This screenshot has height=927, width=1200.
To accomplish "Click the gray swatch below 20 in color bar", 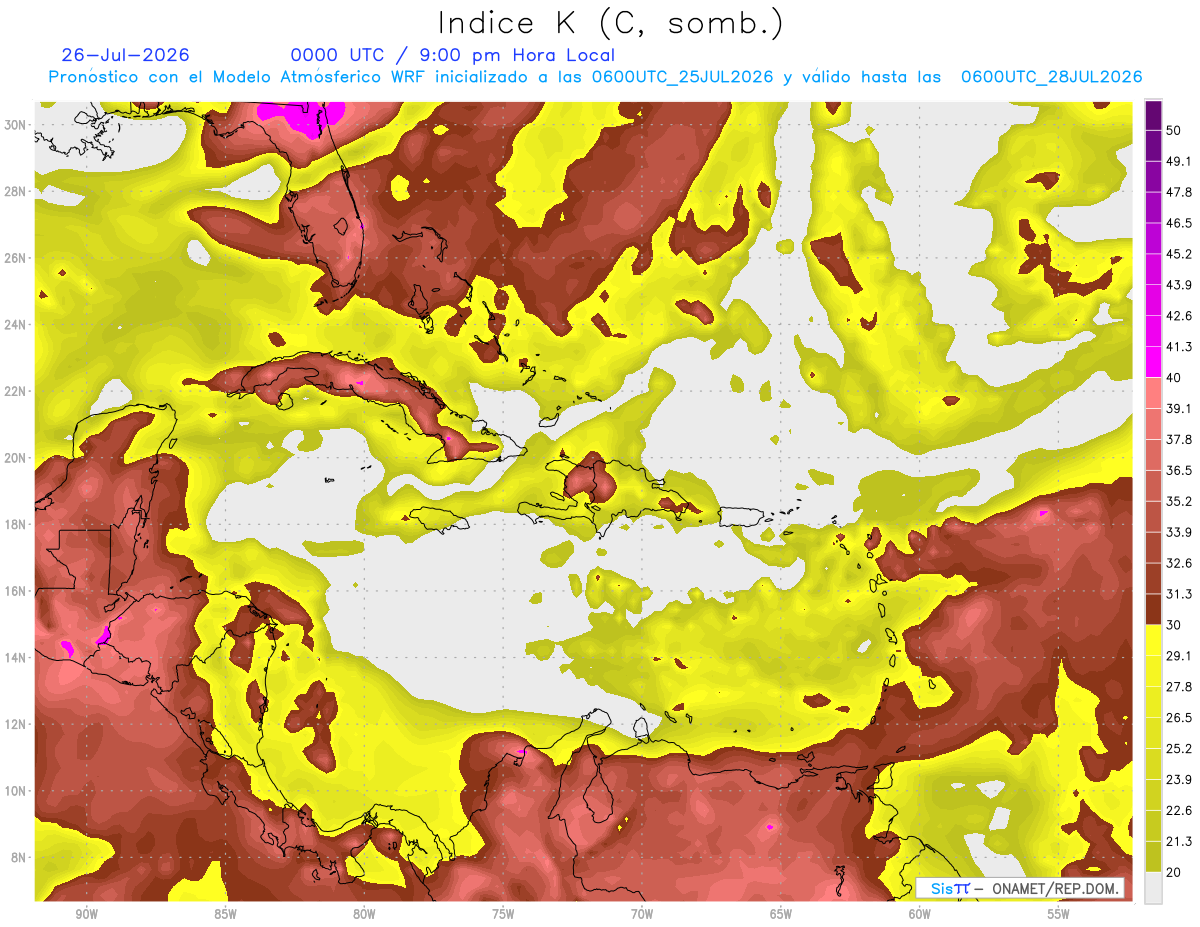I will pyautogui.click(x=1153, y=887).
